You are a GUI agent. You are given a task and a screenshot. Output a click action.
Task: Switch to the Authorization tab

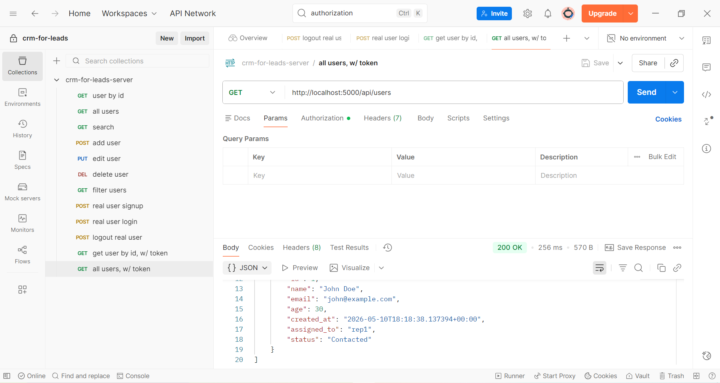[x=326, y=118]
